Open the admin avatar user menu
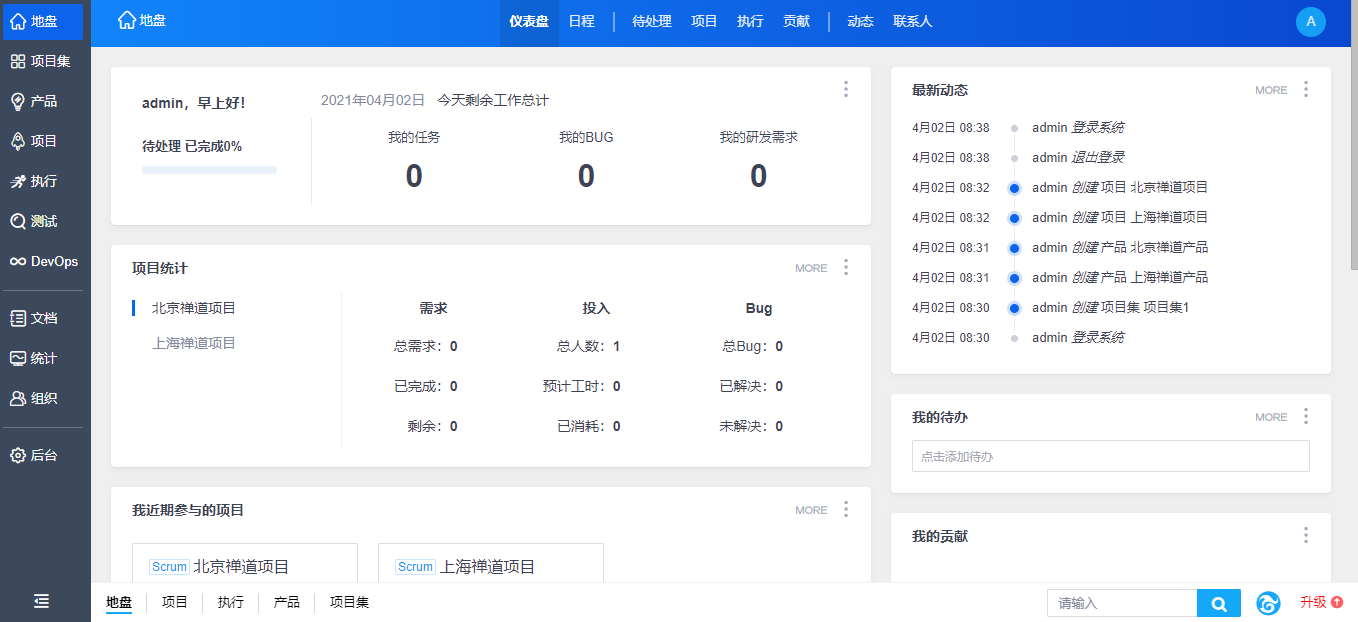Screen dimensions: 1358x622 pos(1310,22)
